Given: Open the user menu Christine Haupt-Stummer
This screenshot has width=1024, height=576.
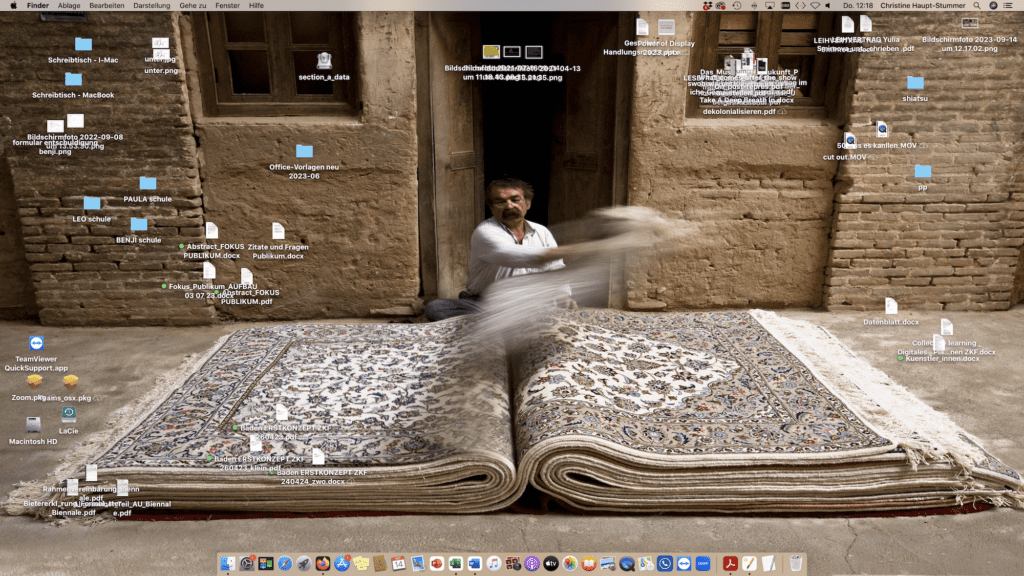Looking at the screenshot, I should [x=922, y=5].
